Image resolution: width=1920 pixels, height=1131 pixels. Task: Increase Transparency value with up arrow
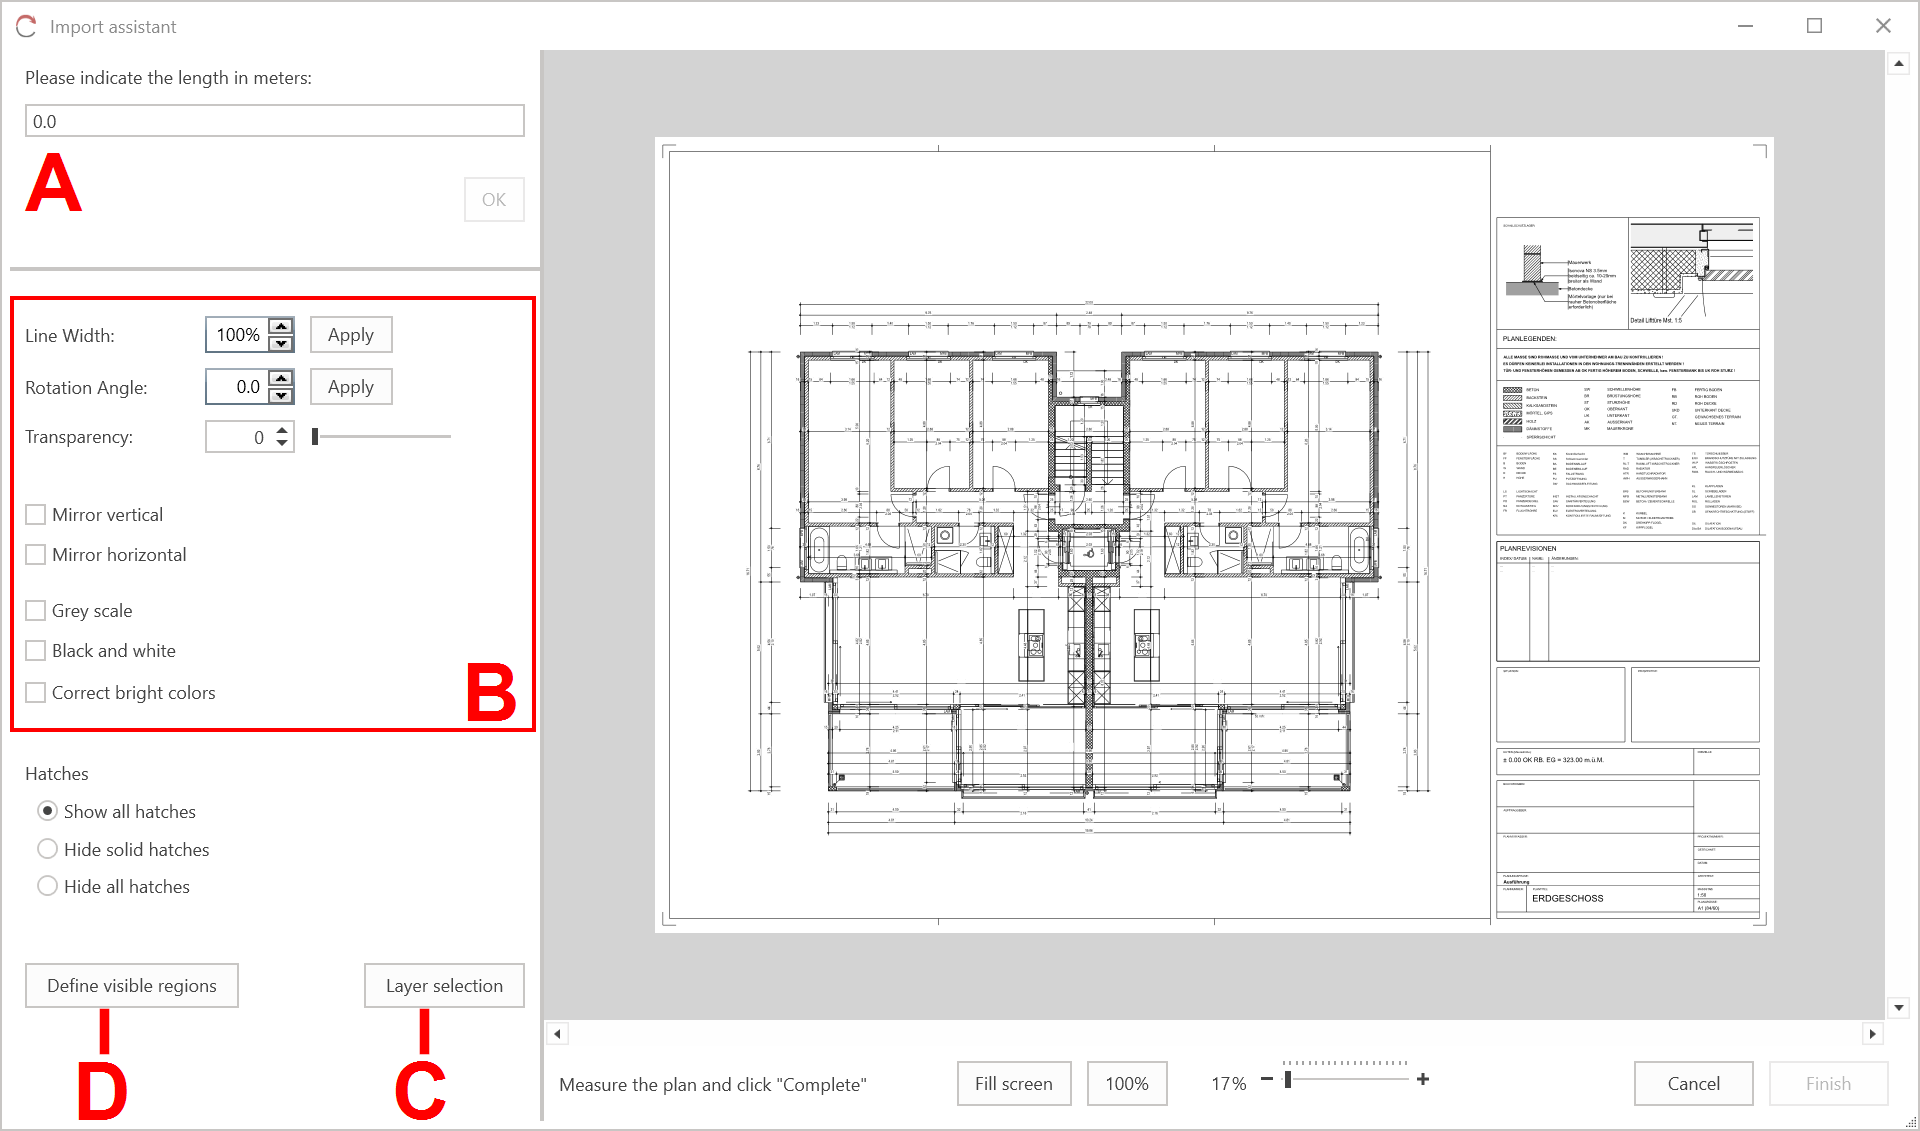click(283, 430)
